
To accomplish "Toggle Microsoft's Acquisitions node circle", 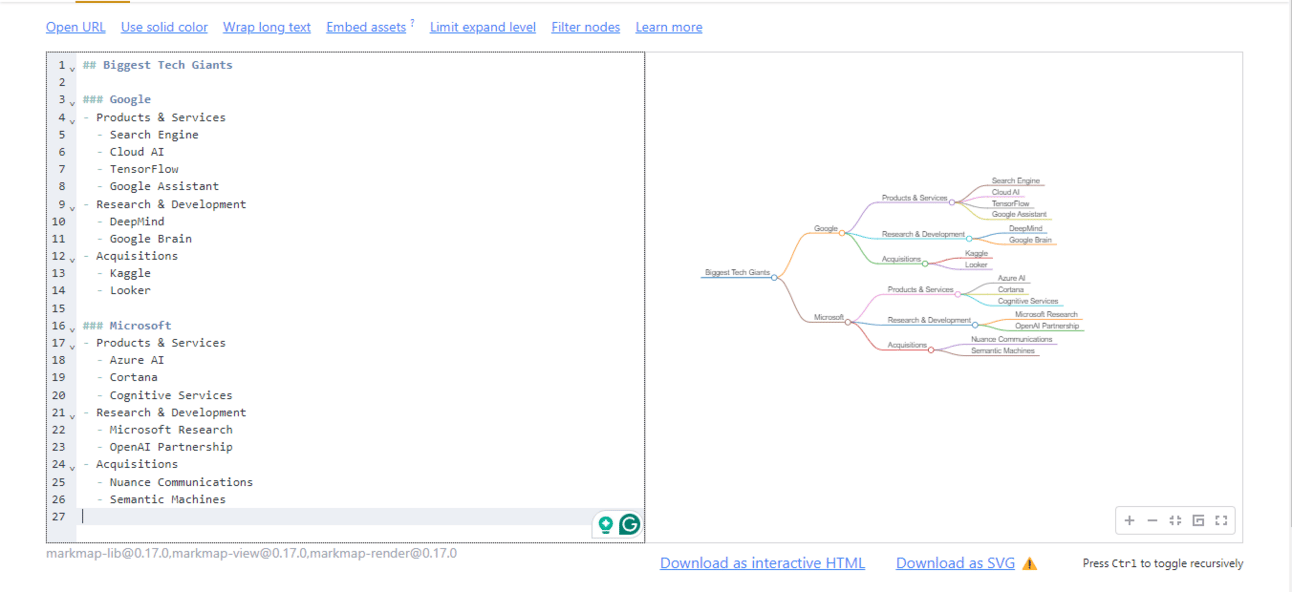I will click(x=931, y=349).
